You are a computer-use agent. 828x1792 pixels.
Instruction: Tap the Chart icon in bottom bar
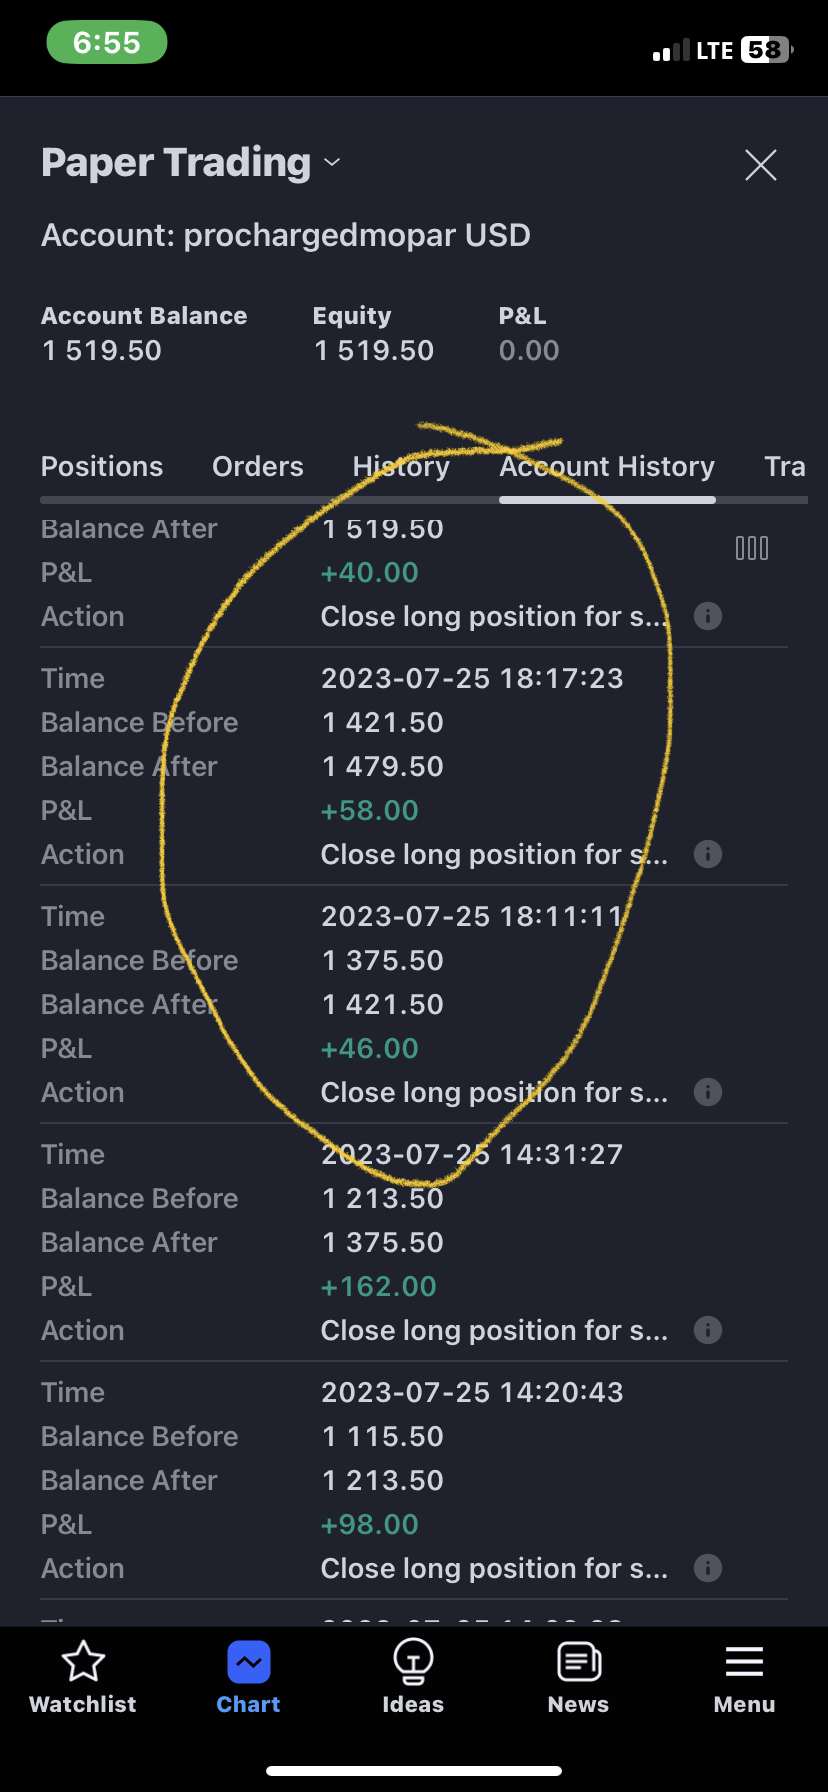click(x=248, y=1664)
